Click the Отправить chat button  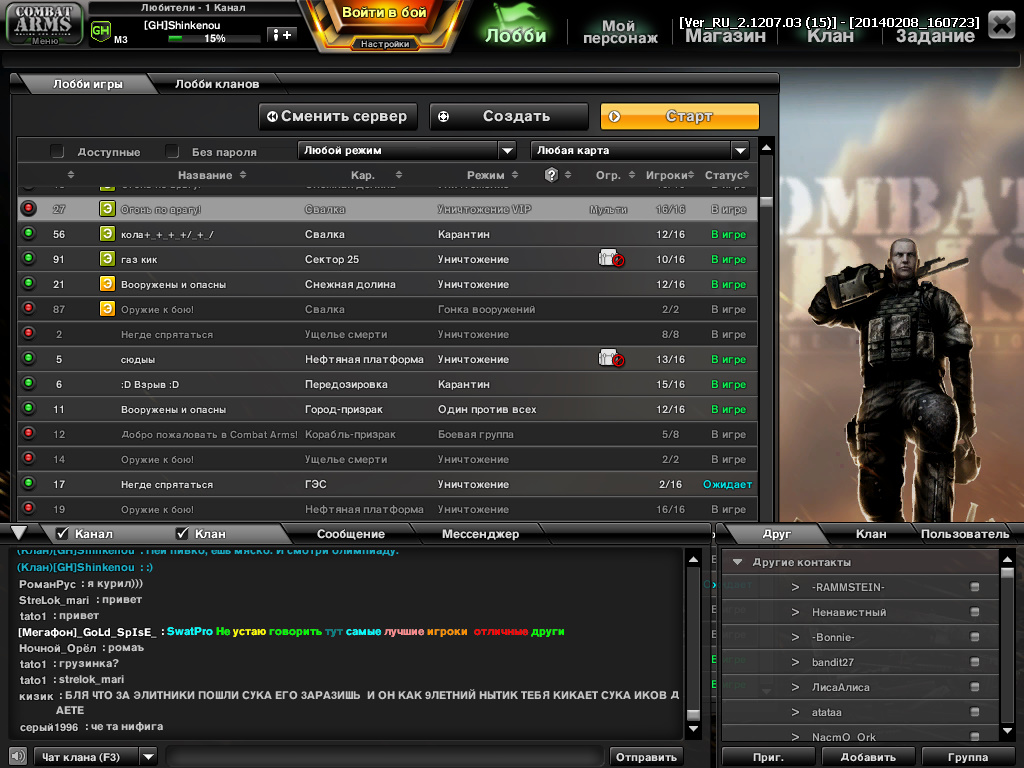pyautogui.click(x=646, y=757)
